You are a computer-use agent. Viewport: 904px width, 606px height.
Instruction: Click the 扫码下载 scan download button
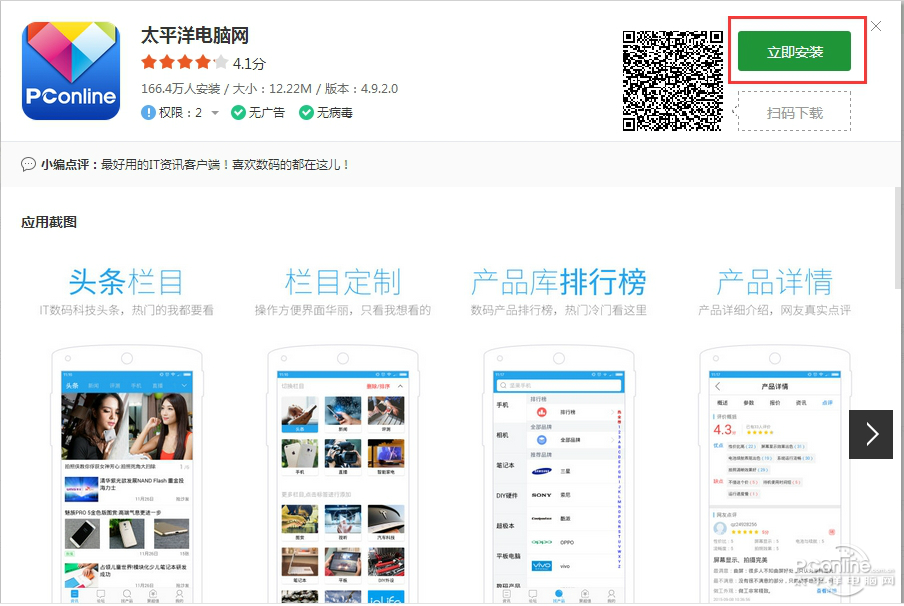click(794, 112)
